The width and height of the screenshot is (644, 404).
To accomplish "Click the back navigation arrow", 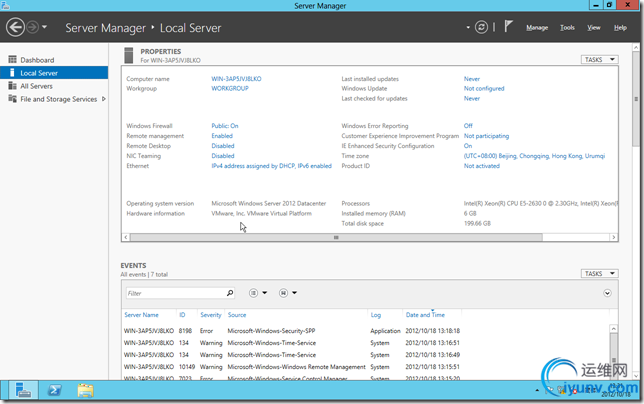I will (x=16, y=28).
